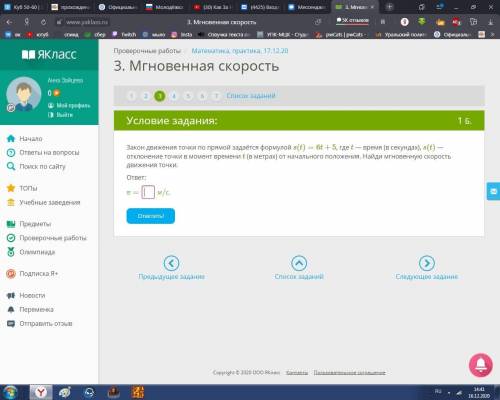Click the browser back arrow
Screen dimensions: 500x400
point(9,22)
